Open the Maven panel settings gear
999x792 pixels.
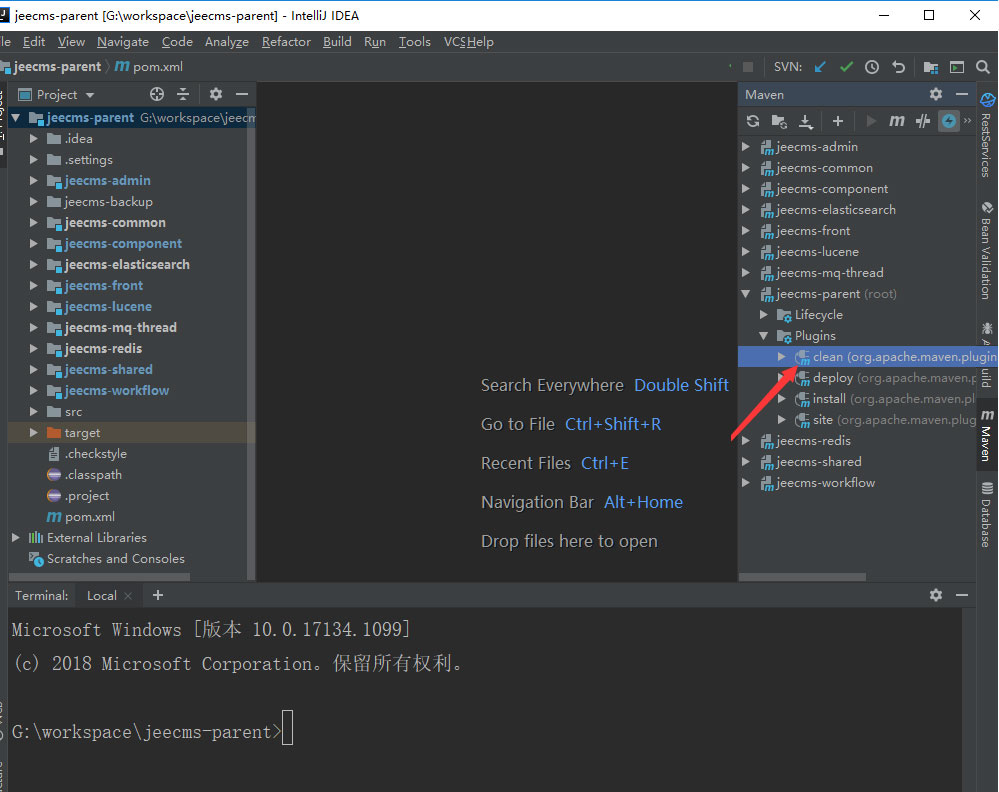935,94
